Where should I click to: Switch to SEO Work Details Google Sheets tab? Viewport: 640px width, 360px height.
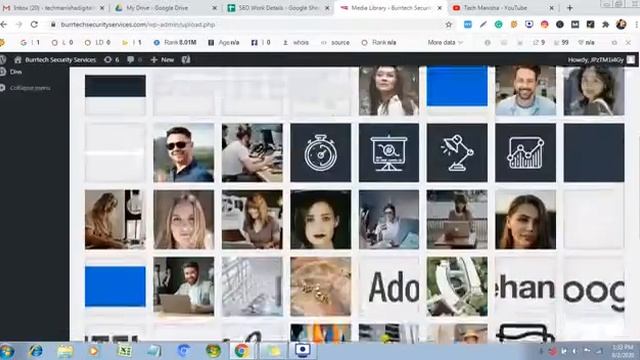pos(278,8)
